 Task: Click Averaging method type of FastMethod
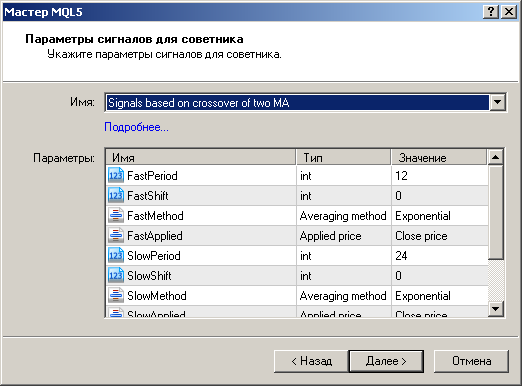[344, 216]
